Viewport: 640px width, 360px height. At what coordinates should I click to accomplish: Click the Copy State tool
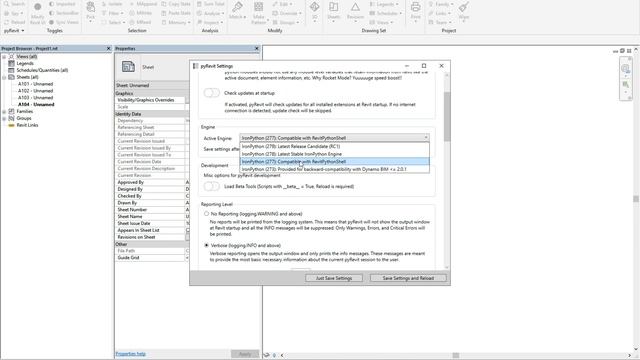[x=176, y=4]
